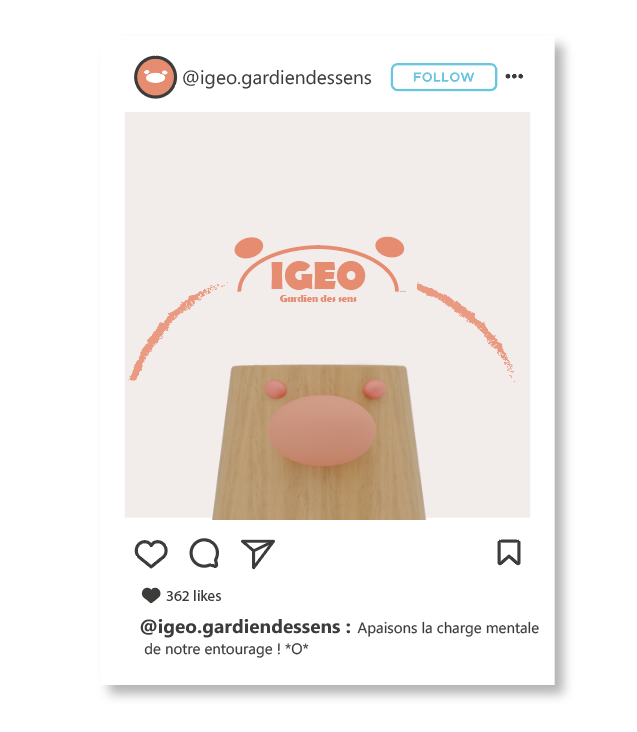Click the small filled heart beside likes
The width and height of the screenshot is (637, 732).
pos(151,596)
